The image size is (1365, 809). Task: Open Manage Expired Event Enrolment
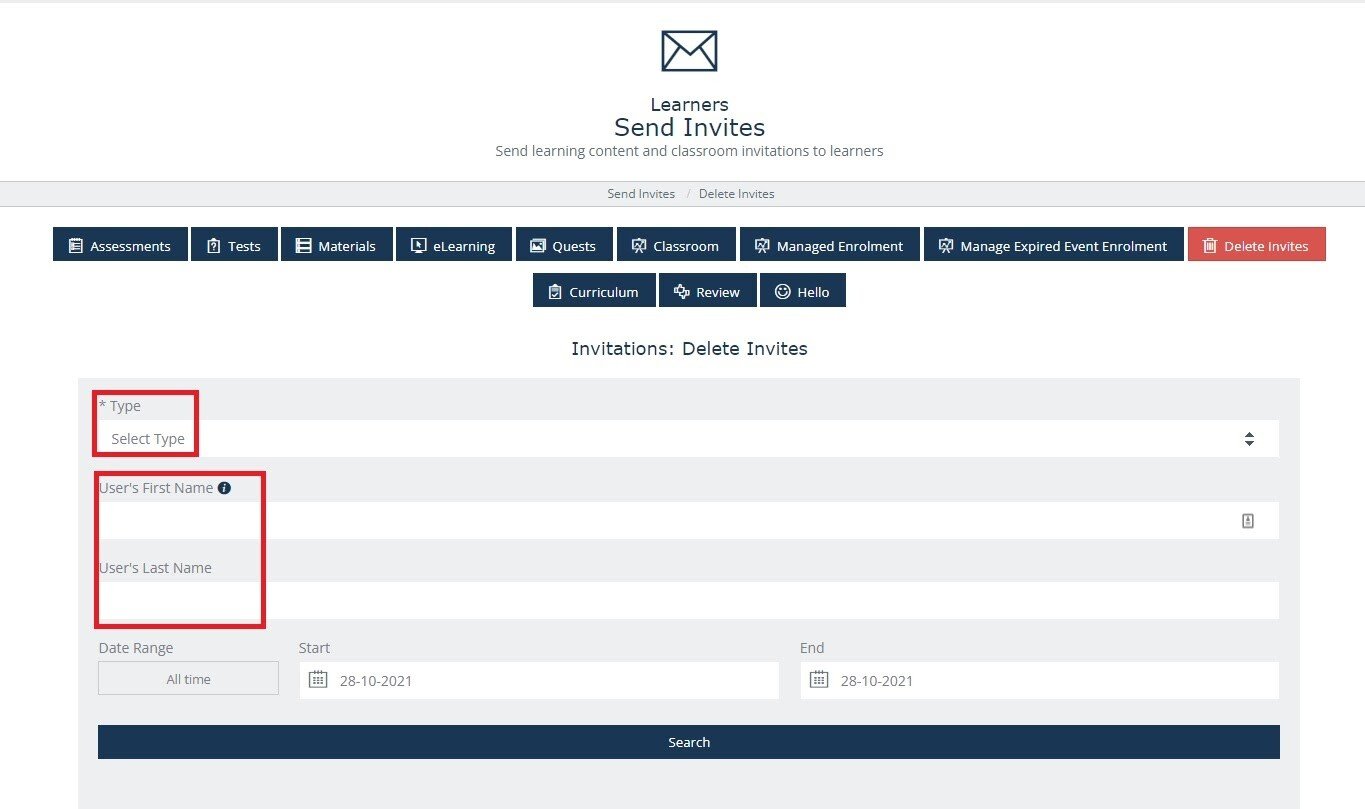1053,246
